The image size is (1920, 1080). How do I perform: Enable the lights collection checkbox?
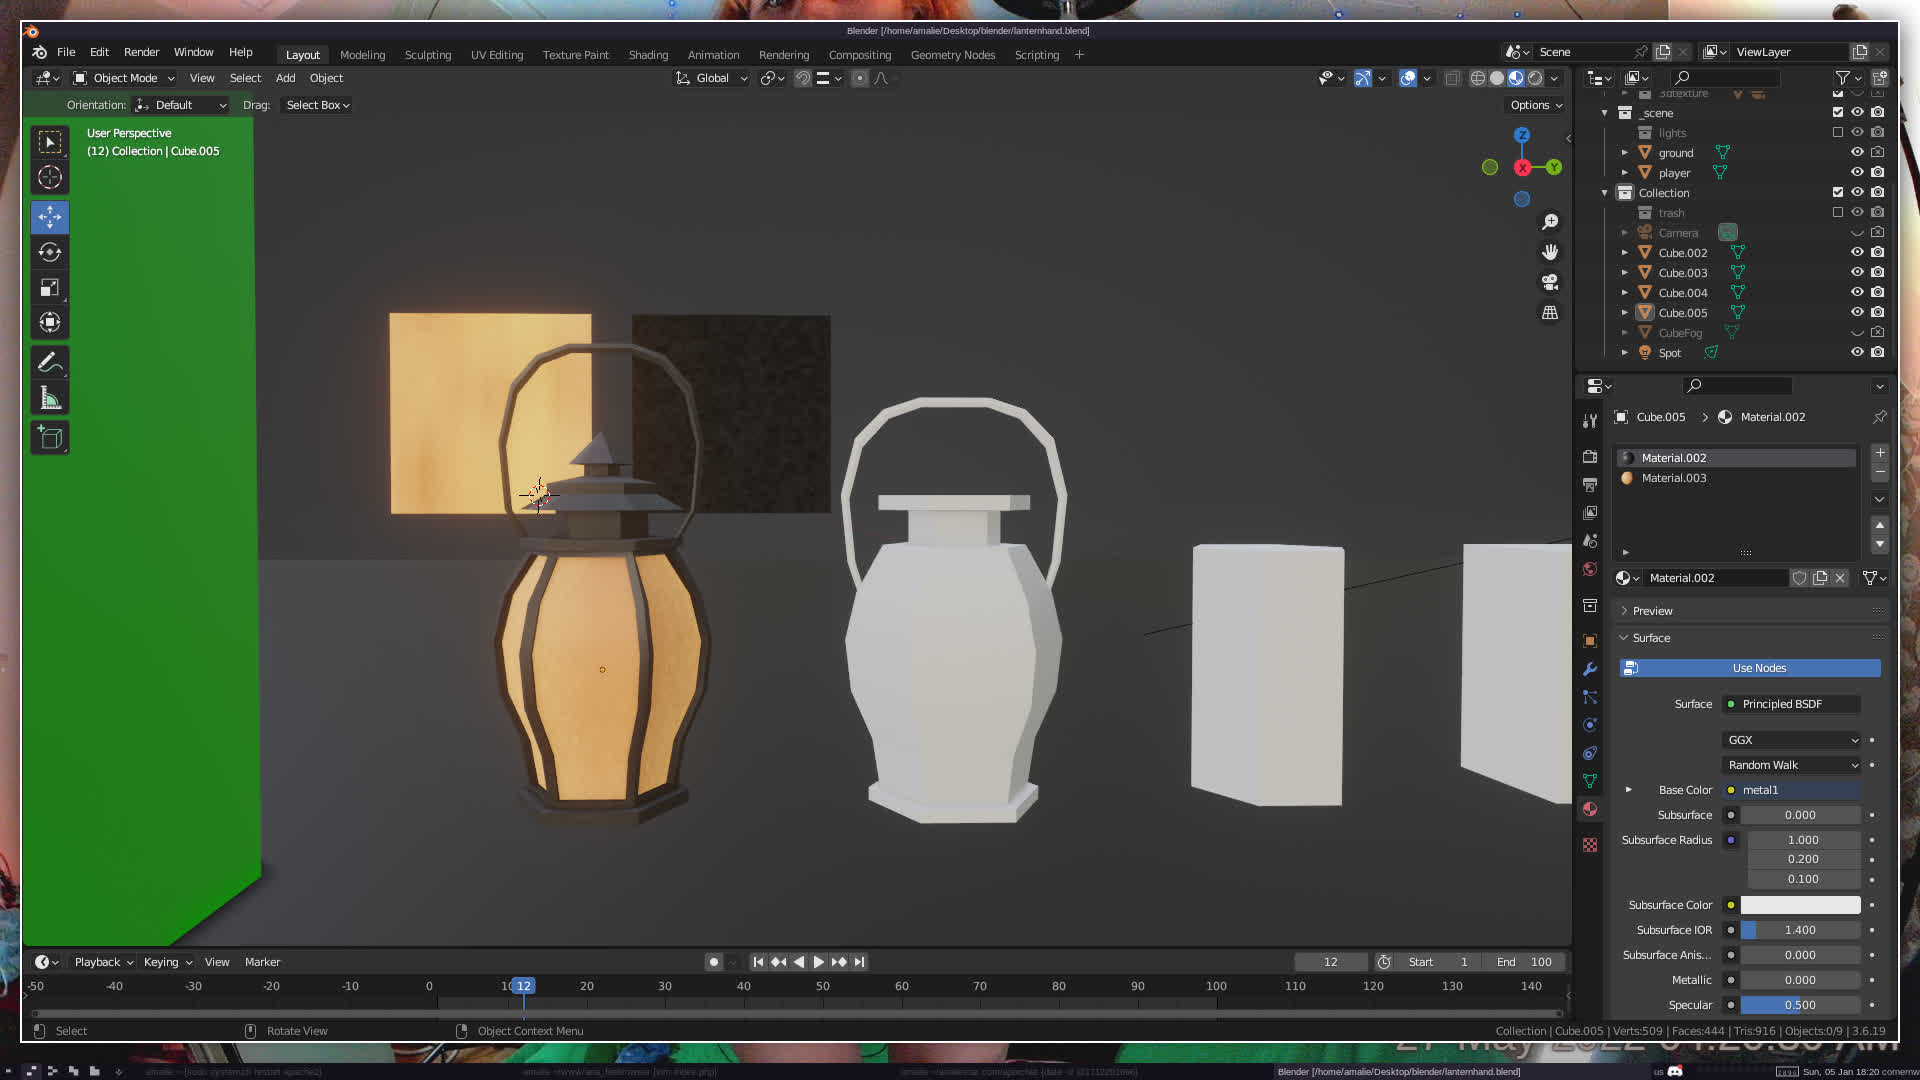click(x=1837, y=132)
